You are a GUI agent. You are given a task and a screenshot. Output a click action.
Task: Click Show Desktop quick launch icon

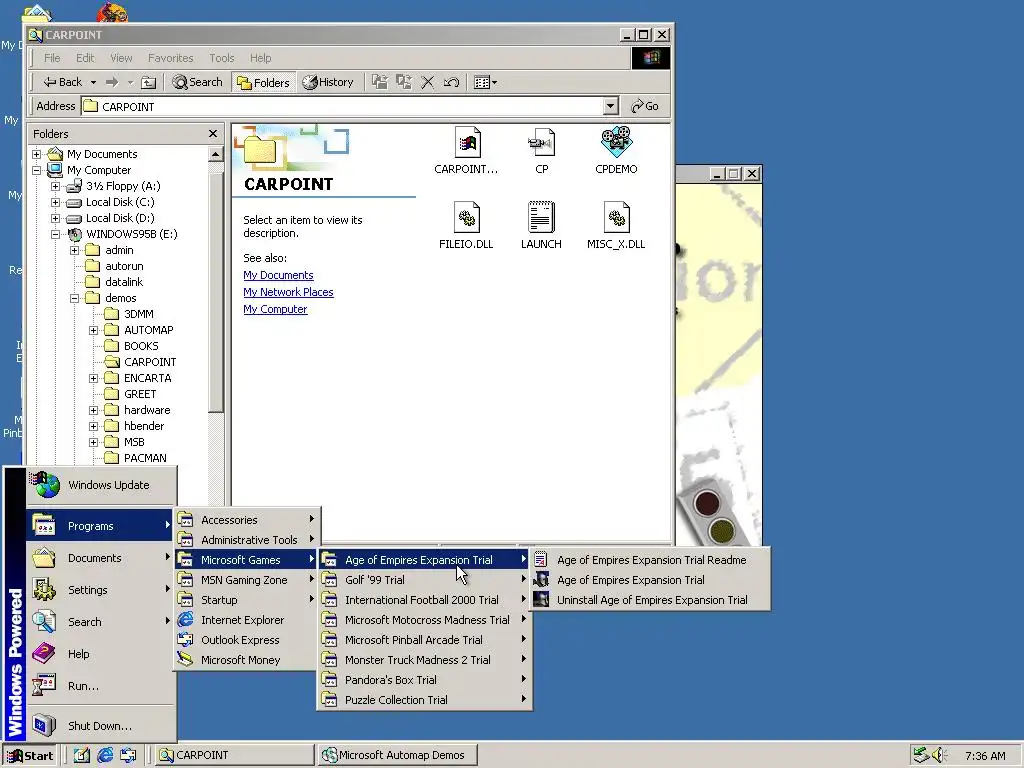click(x=81, y=756)
